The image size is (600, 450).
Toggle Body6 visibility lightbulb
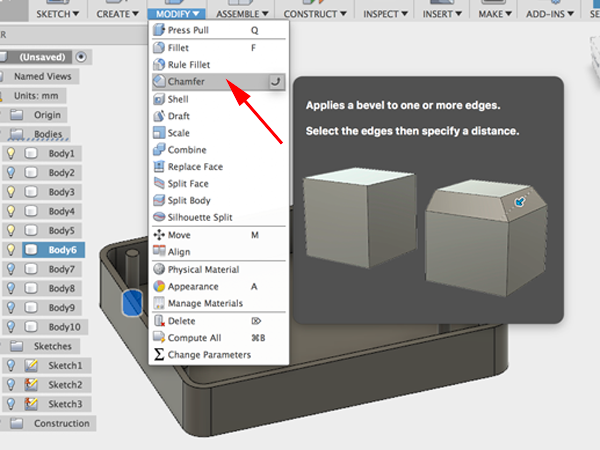pos(11,250)
